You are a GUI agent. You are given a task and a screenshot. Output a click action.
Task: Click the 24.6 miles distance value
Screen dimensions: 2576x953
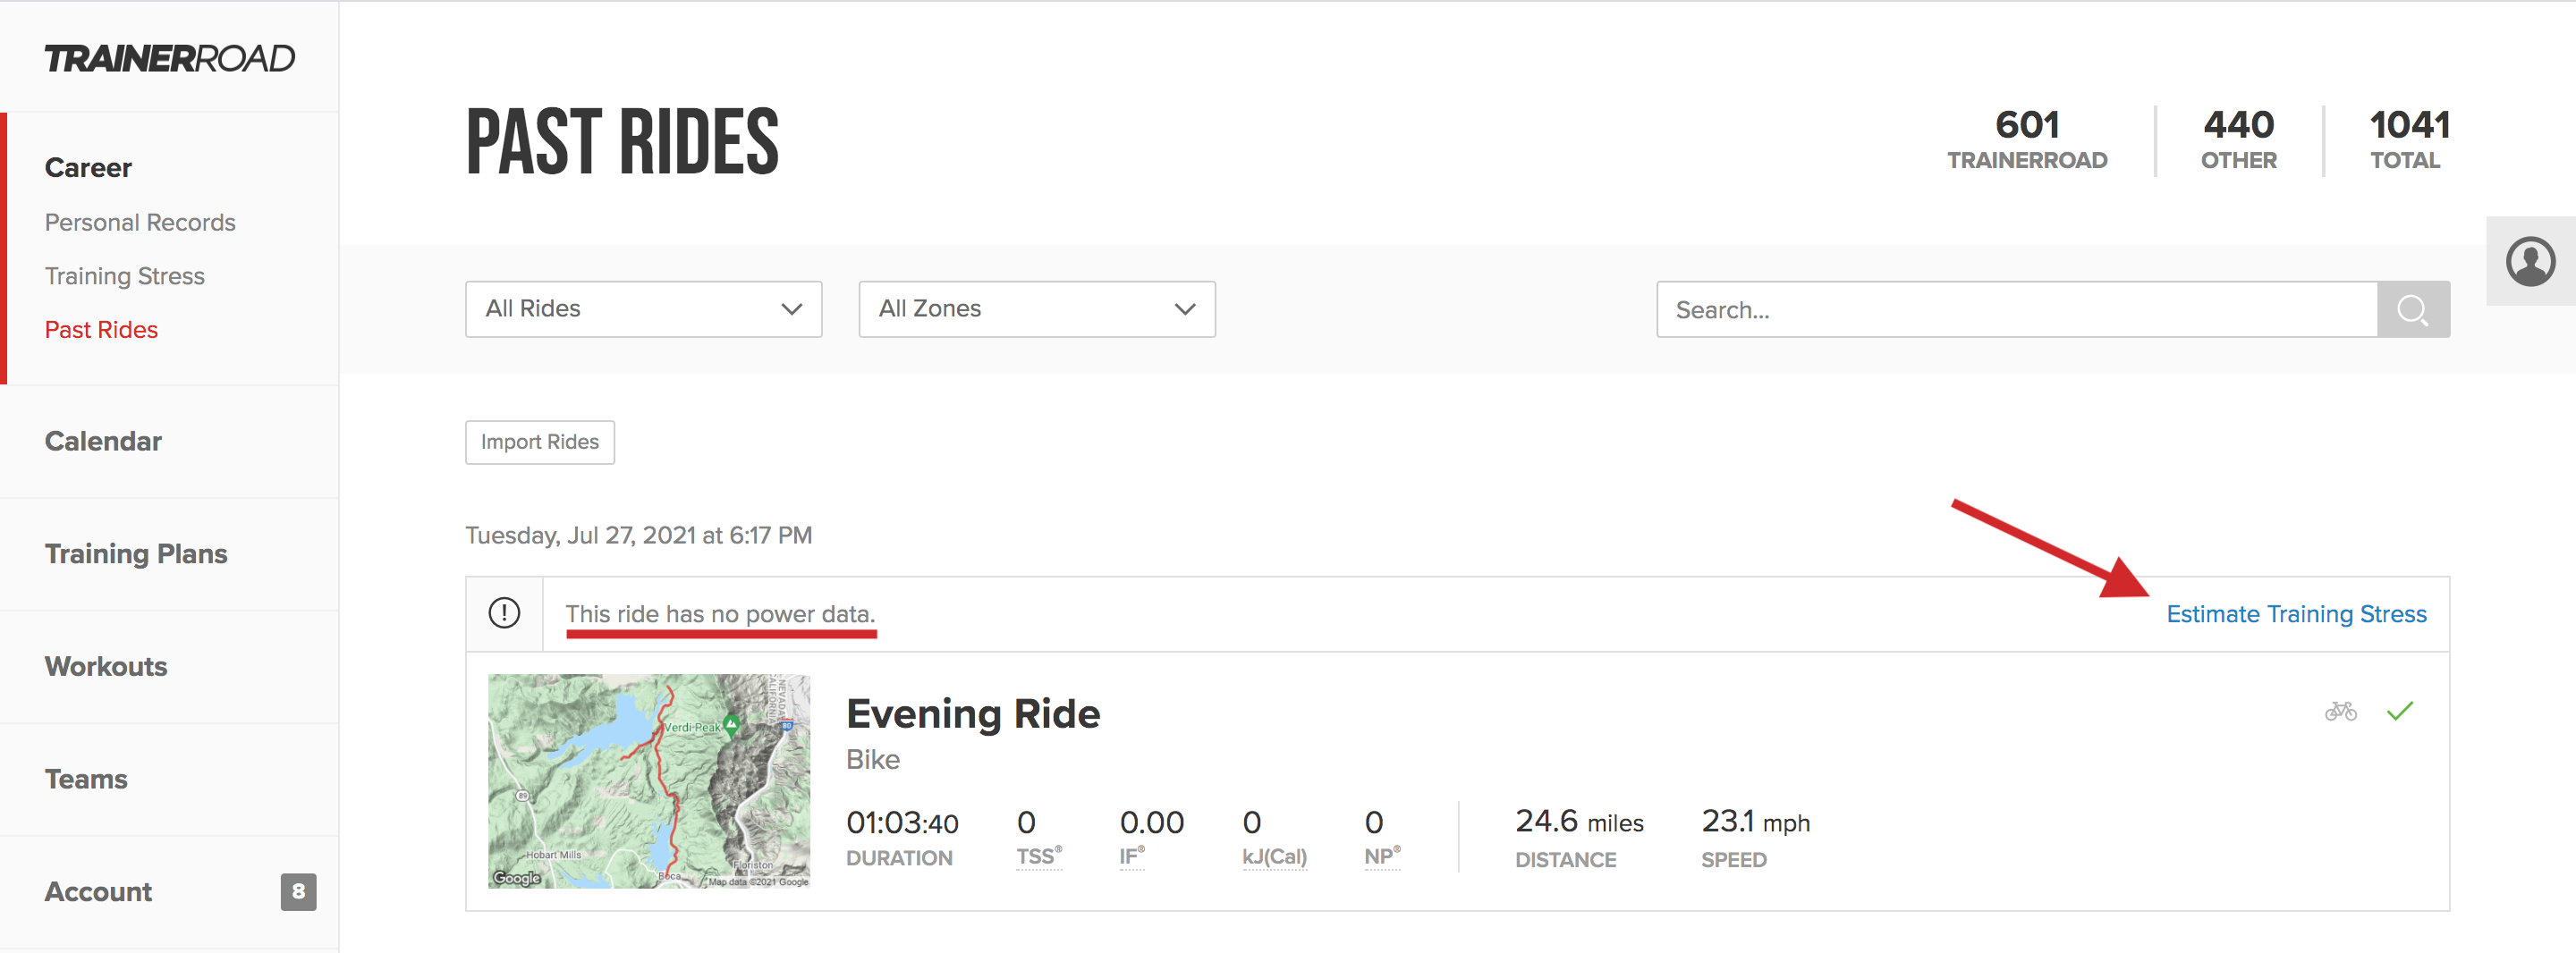click(1579, 821)
